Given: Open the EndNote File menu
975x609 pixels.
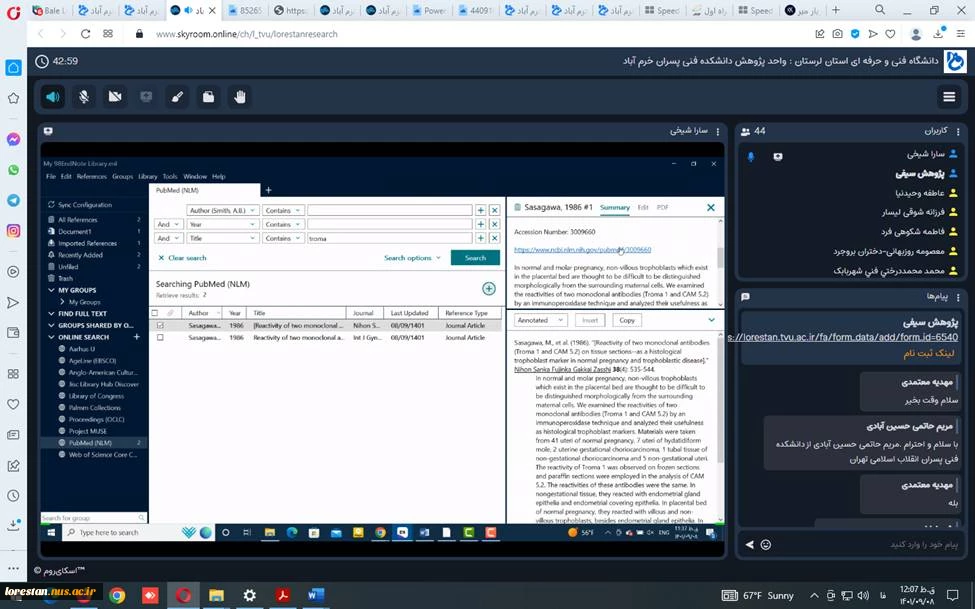Looking at the screenshot, I should pyautogui.click(x=51, y=177).
